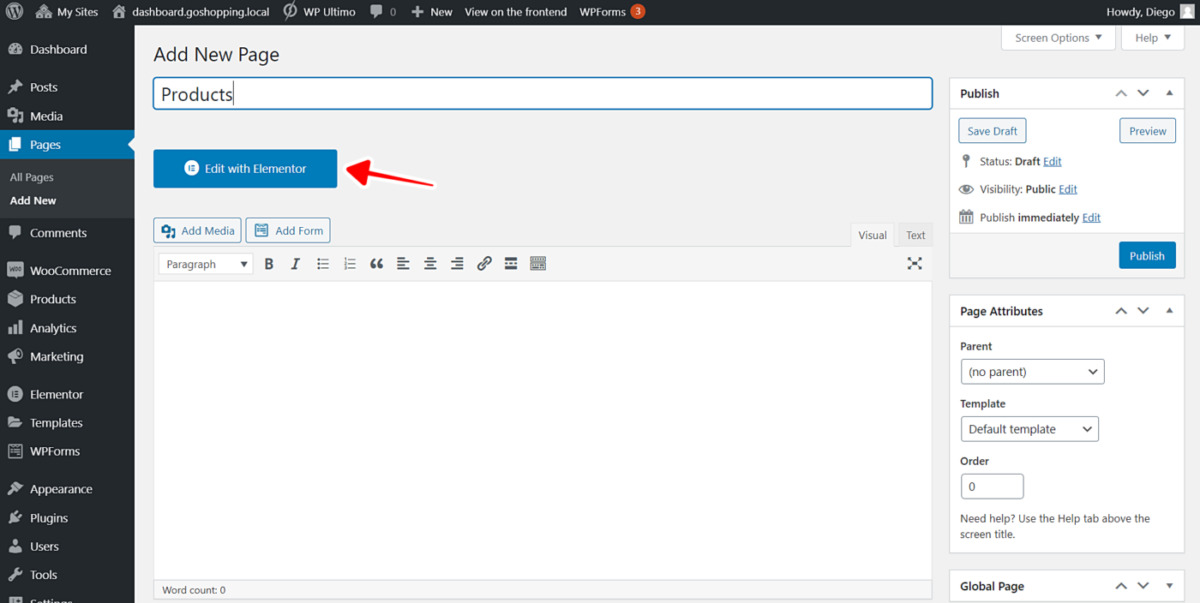This screenshot has width=1200, height=603.
Task: Open the Paragraph style dropdown
Action: (204, 263)
